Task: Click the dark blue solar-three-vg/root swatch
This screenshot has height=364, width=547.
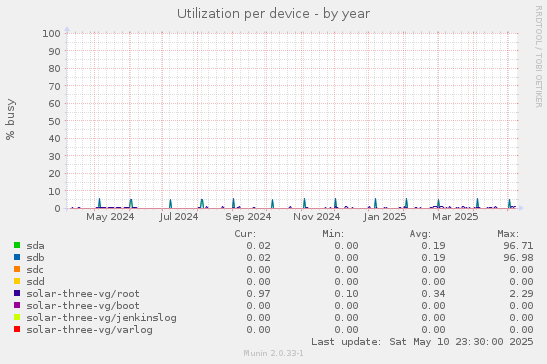Action: pyautogui.click(x=17, y=293)
